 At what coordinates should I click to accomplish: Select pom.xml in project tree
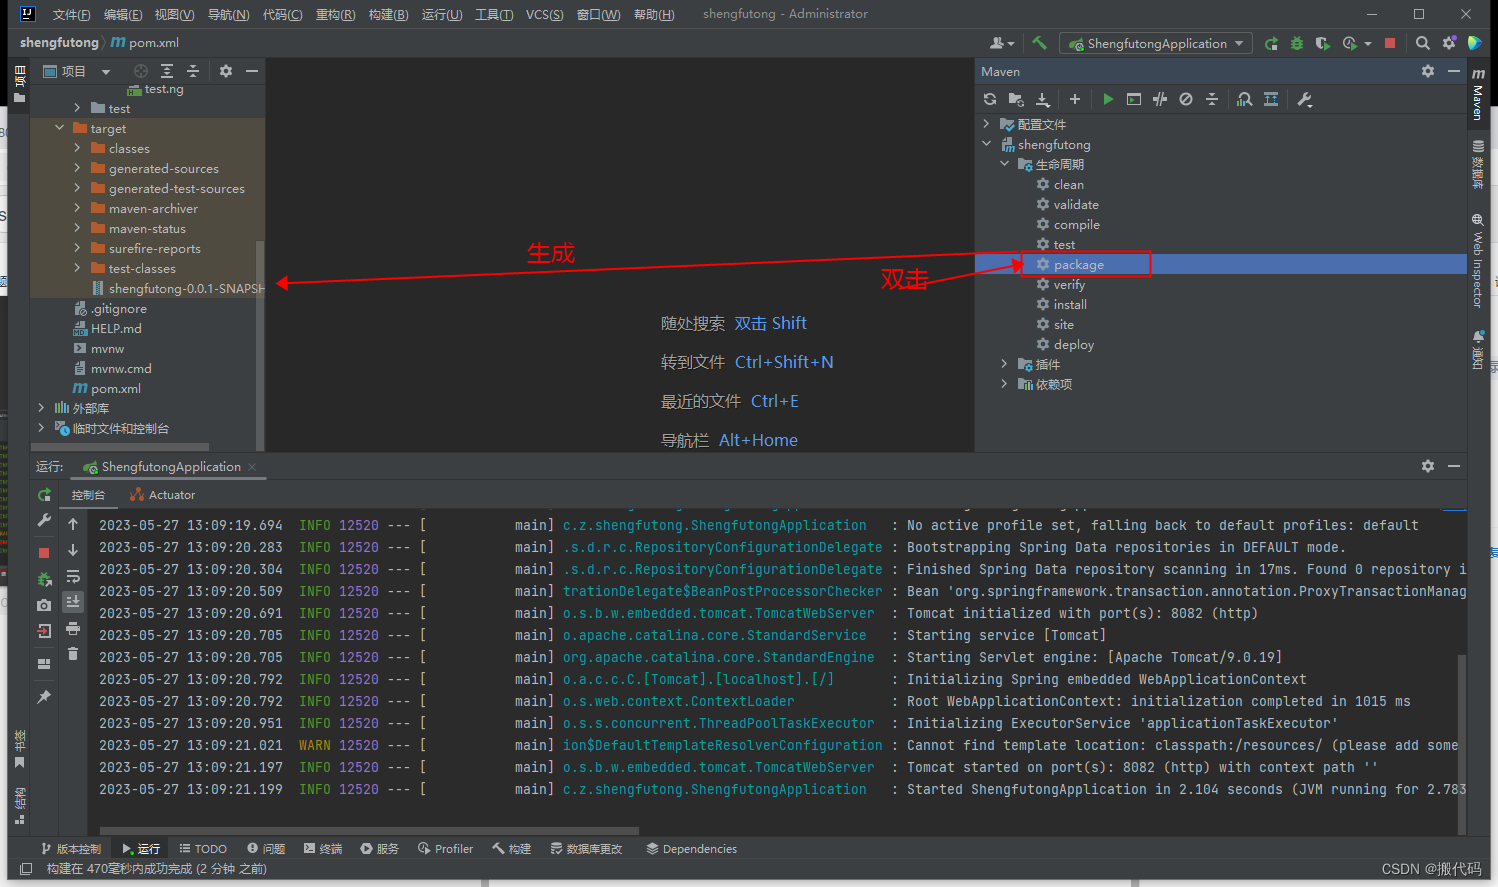click(116, 388)
